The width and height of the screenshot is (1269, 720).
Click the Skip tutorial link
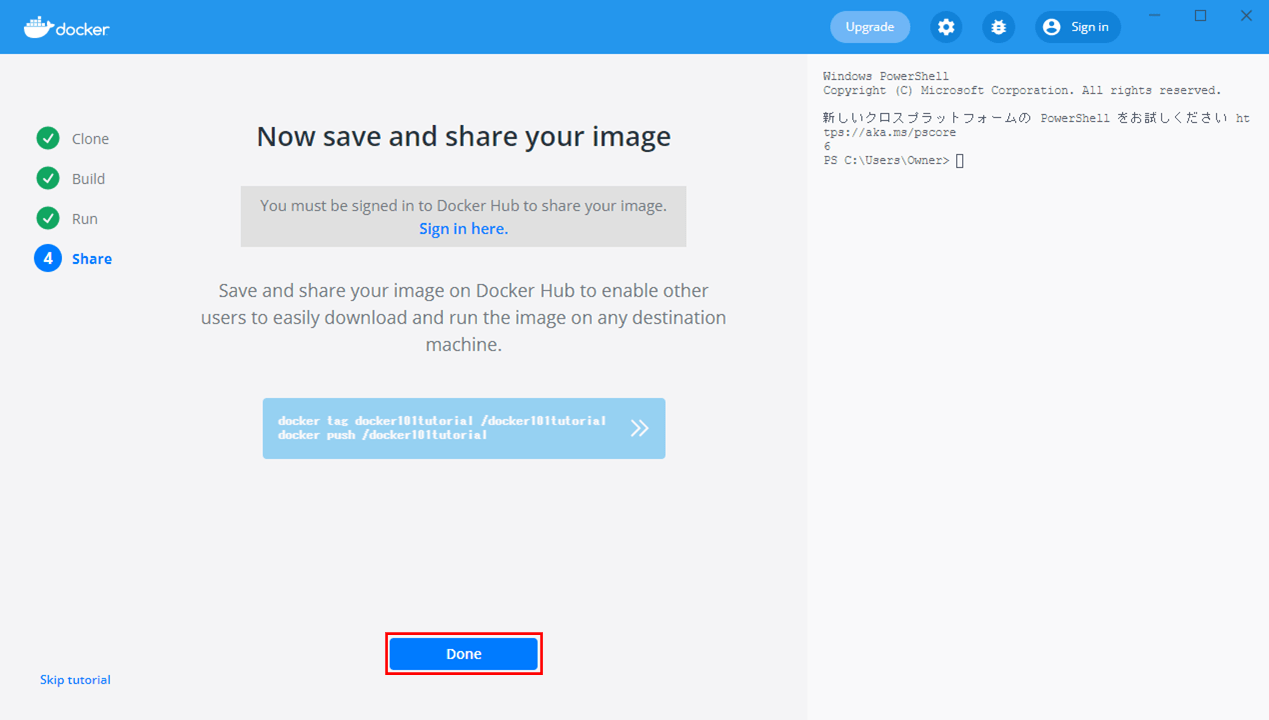pyautogui.click(x=75, y=679)
